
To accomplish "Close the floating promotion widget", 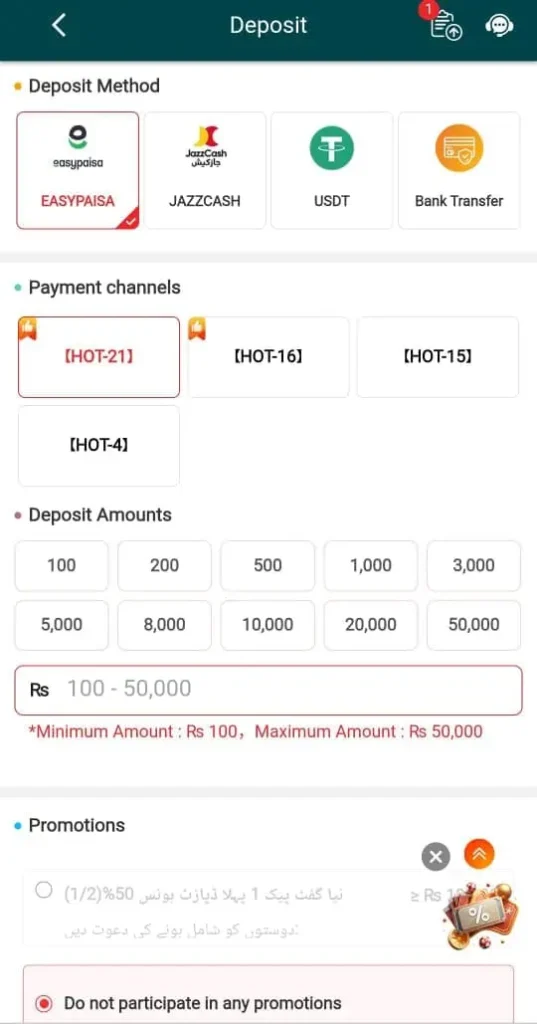I will 436,856.
